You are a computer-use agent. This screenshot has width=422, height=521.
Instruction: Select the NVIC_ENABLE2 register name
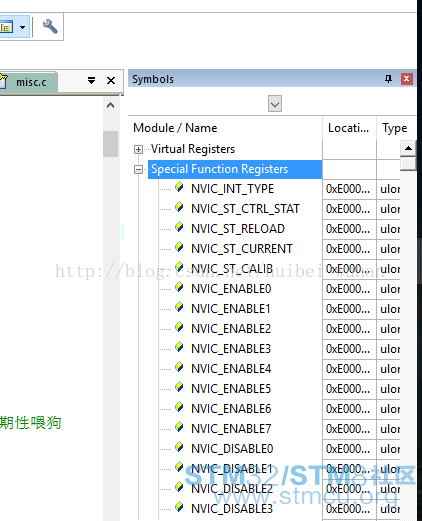(231, 329)
